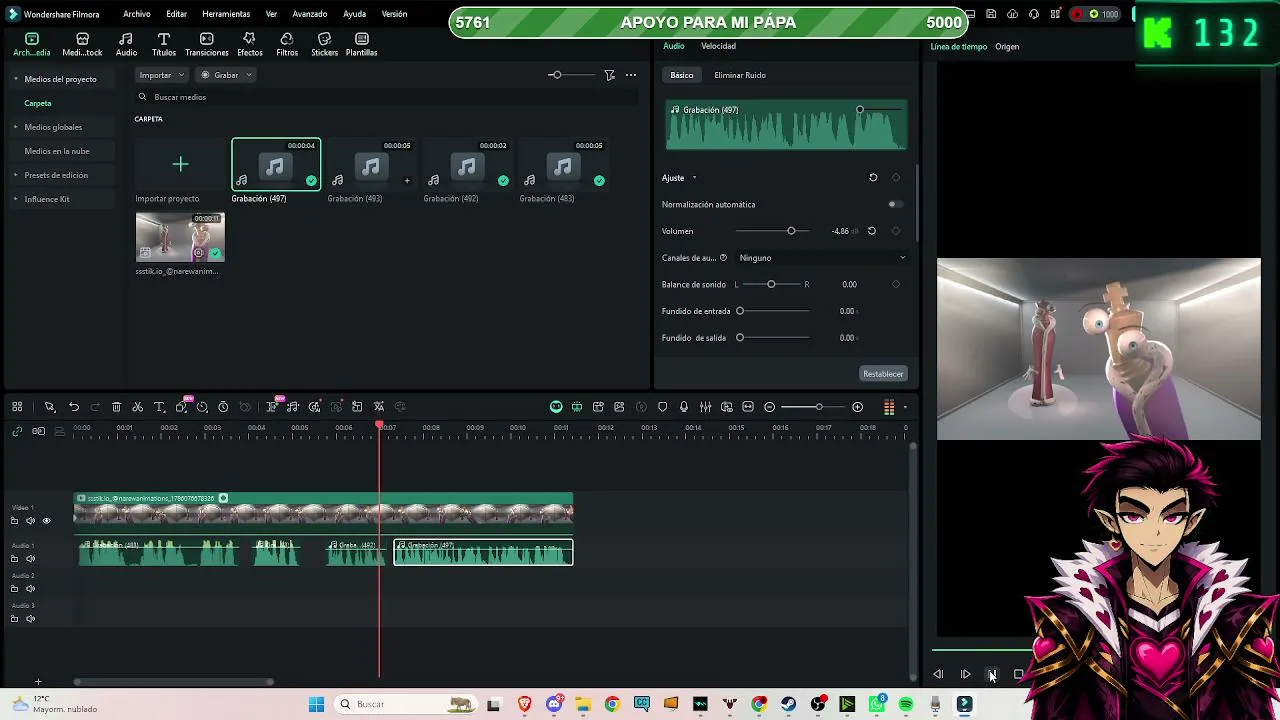Toggle visibility eye of Video 1 track

point(46,521)
